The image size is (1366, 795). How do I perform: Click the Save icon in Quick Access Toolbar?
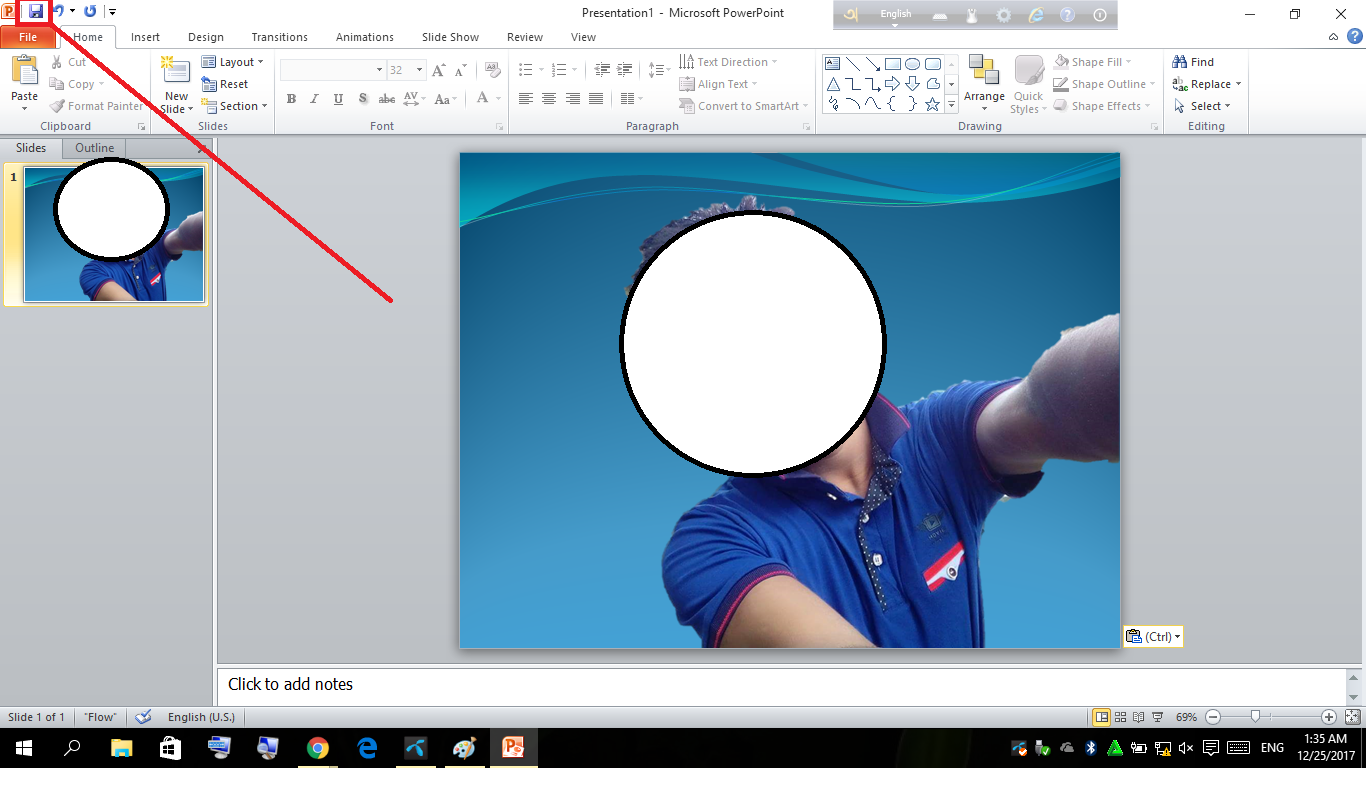(36, 12)
